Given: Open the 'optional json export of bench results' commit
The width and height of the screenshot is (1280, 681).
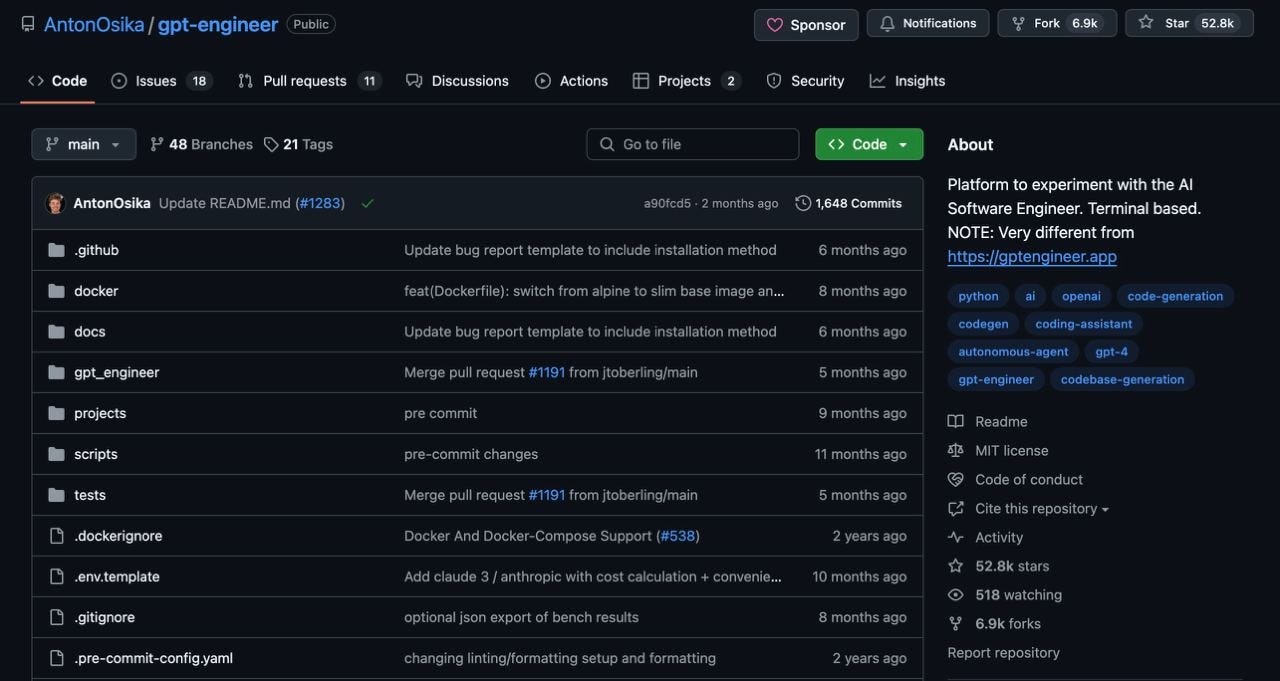Looking at the screenshot, I should (x=521, y=617).
